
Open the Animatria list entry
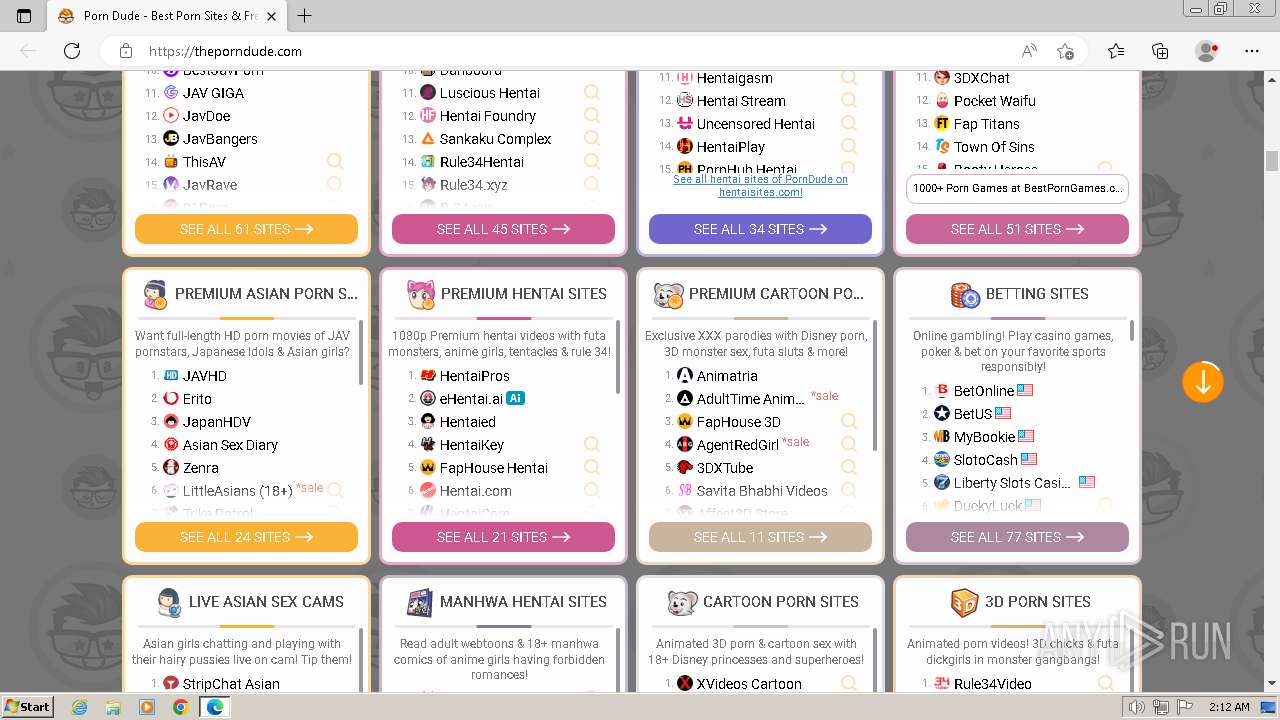[727, 375]
